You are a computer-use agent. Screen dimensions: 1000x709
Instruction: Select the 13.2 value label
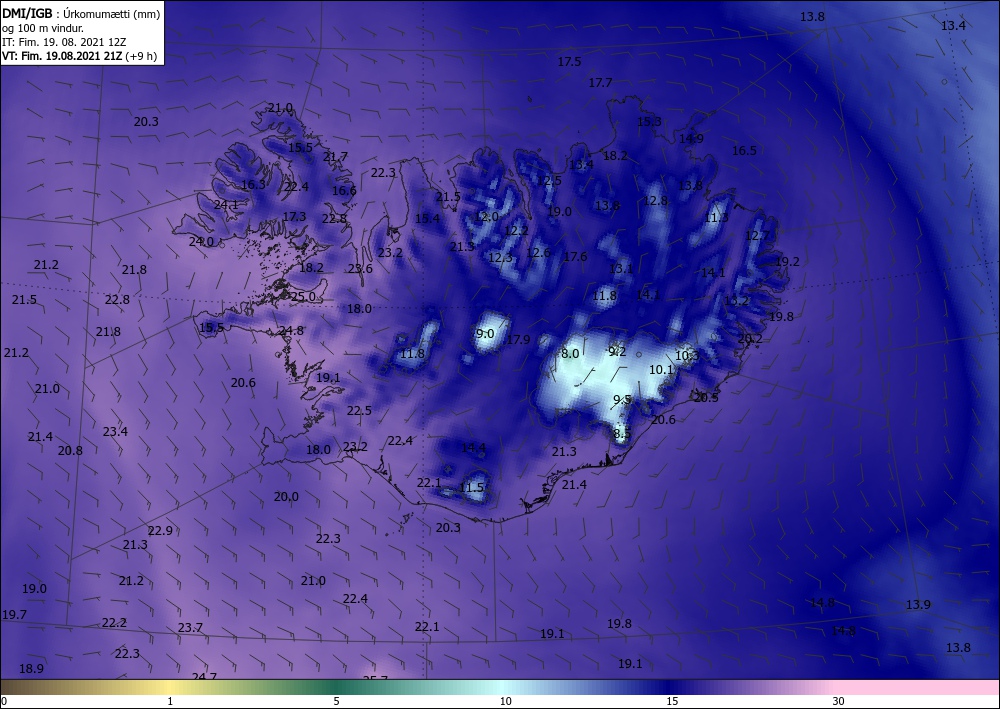(736, 300)
